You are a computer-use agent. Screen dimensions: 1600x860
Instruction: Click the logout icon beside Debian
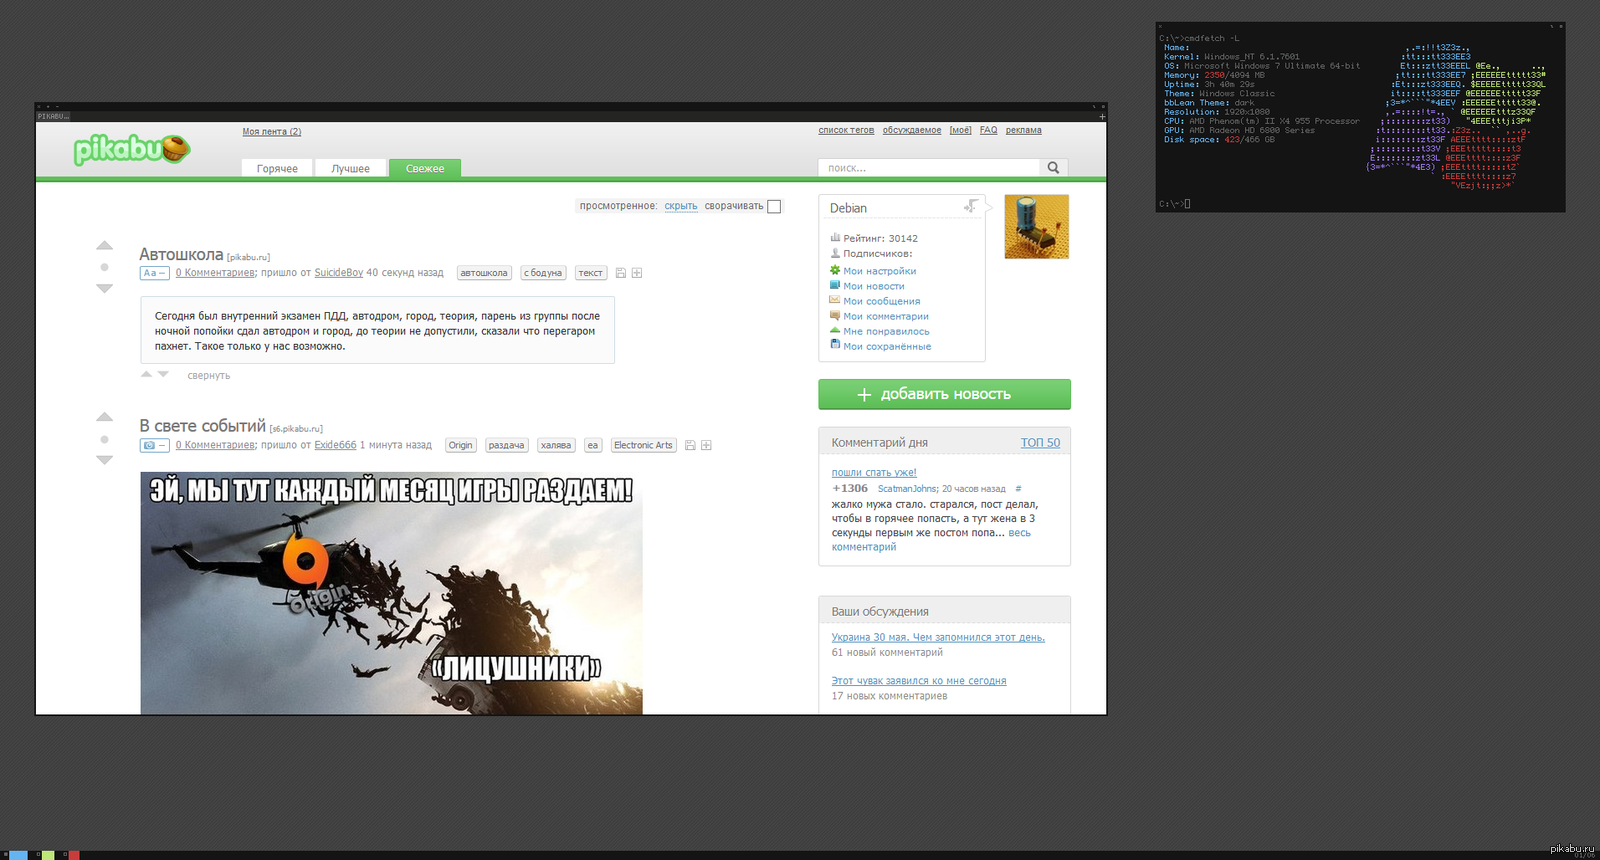point(970,206)
